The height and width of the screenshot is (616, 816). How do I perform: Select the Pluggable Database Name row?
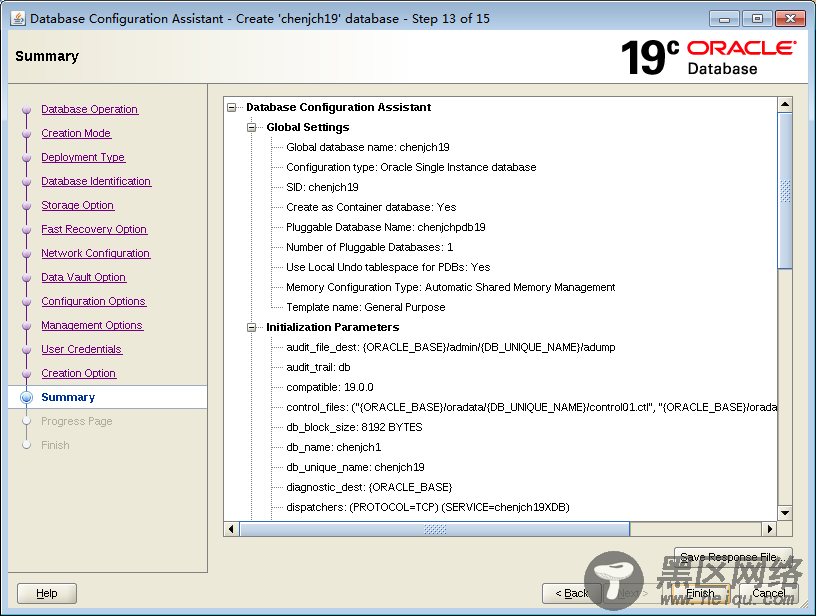coord(386,227)
